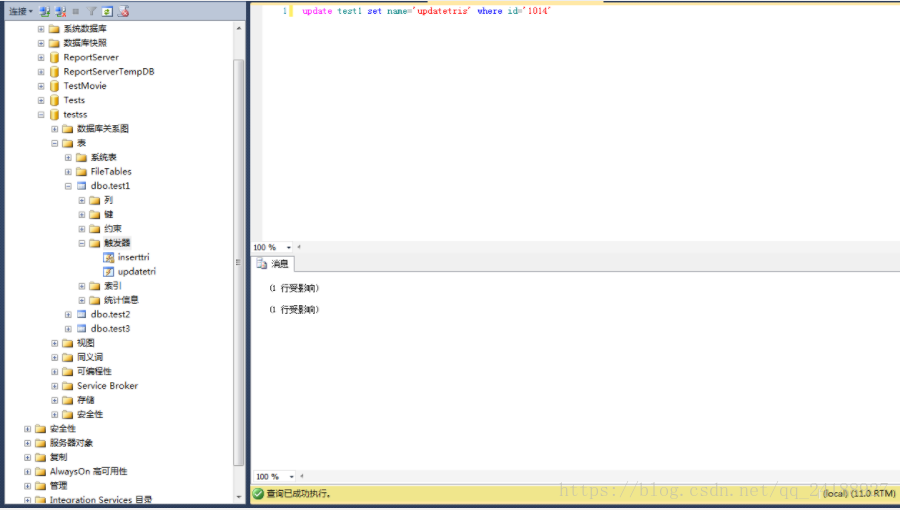Expand the 视图 views node
Screen dimensions: 900x510
coord(55,343)
